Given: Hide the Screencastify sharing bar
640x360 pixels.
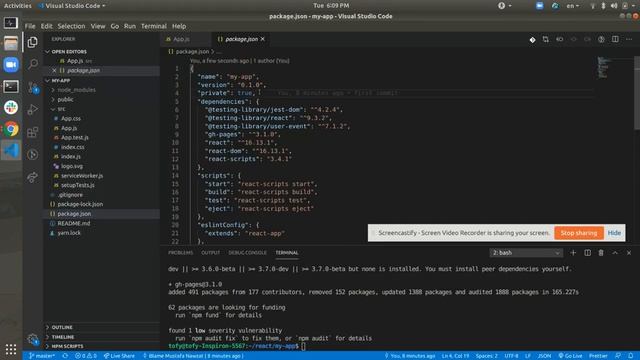Looking at the screenshot, I should [614, 233].
